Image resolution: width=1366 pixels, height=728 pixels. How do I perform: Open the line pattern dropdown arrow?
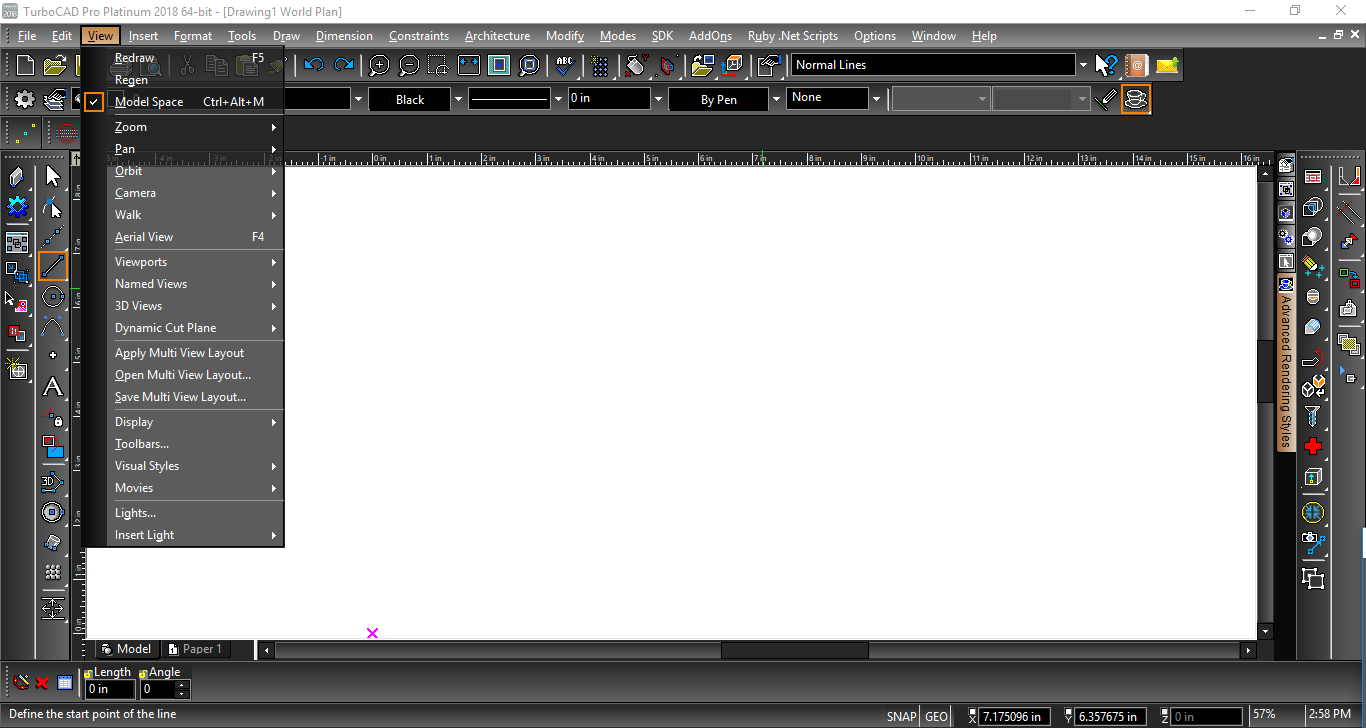[558, 99]
